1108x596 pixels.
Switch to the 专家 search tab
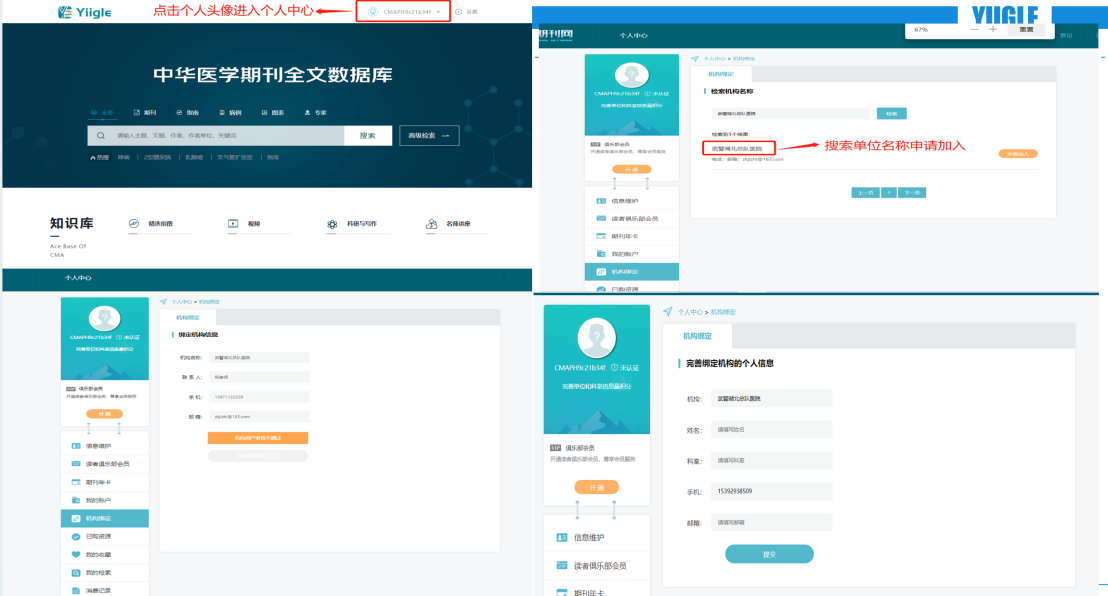[x=316, y=113]
